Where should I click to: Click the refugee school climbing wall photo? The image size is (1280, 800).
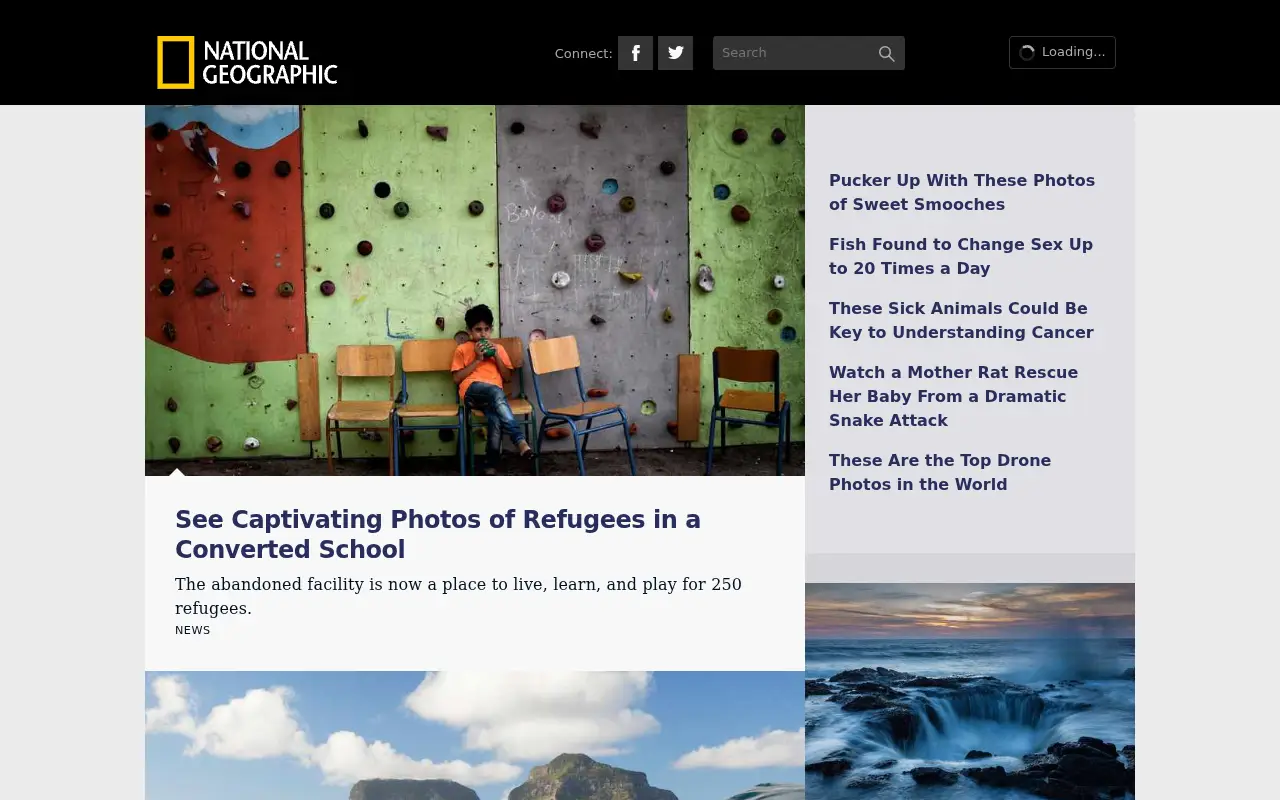[x=475, y=290]
